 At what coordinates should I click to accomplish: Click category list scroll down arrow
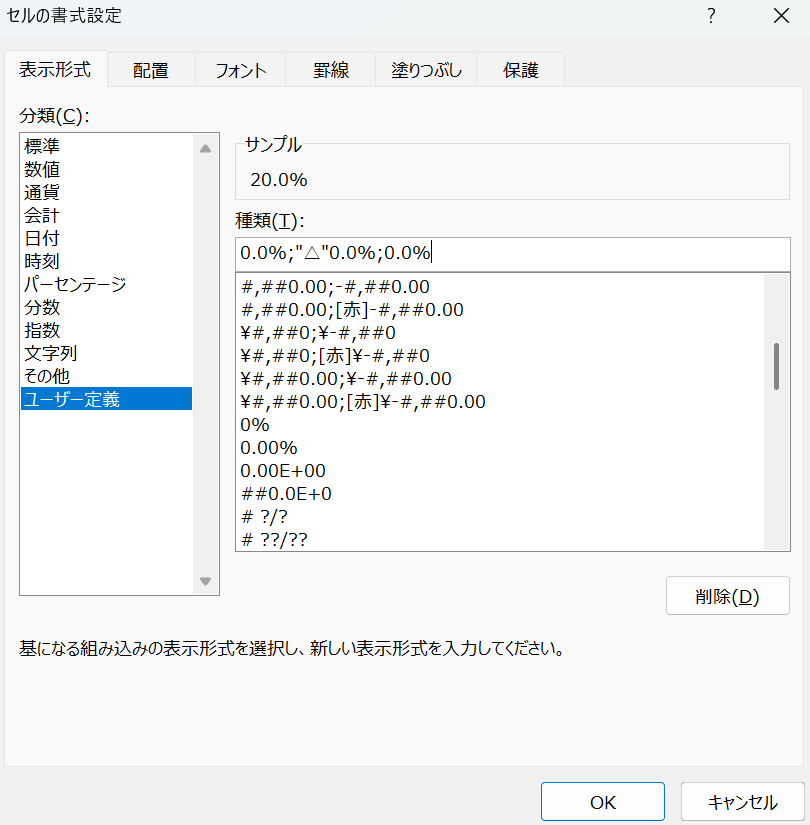pos(206,581)
